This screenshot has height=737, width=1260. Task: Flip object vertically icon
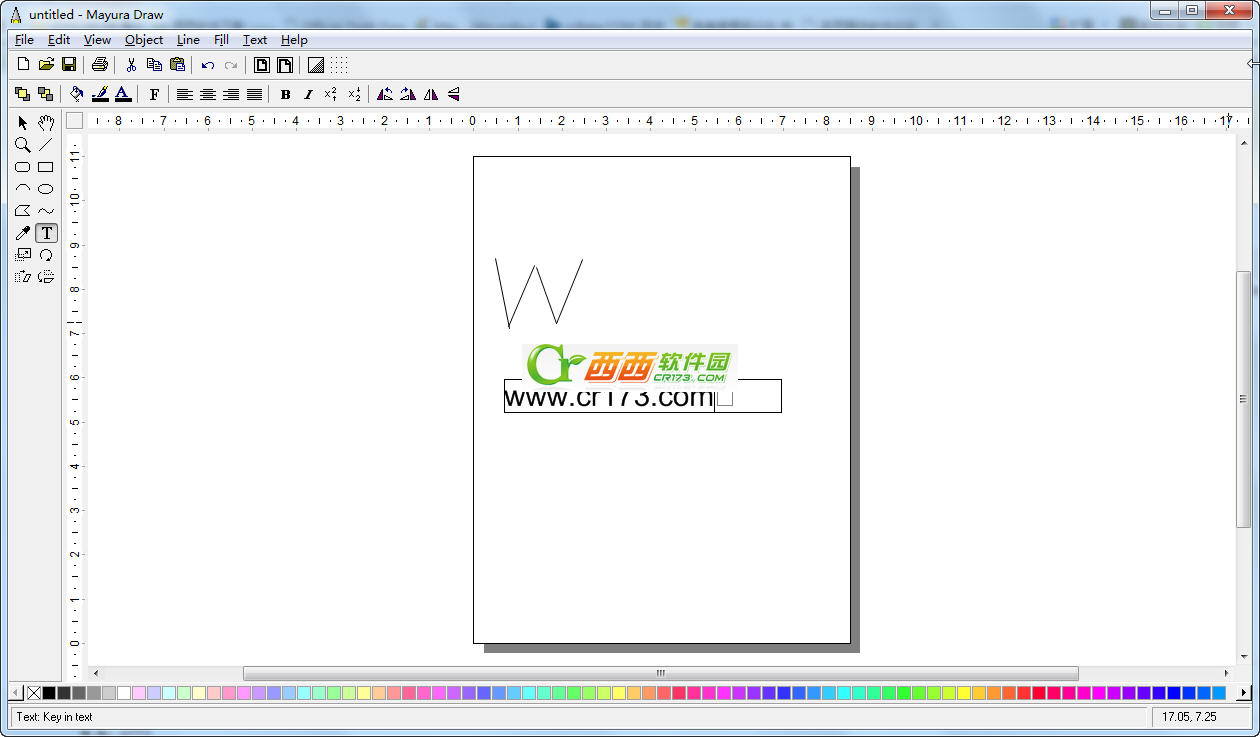coord(454,94)
